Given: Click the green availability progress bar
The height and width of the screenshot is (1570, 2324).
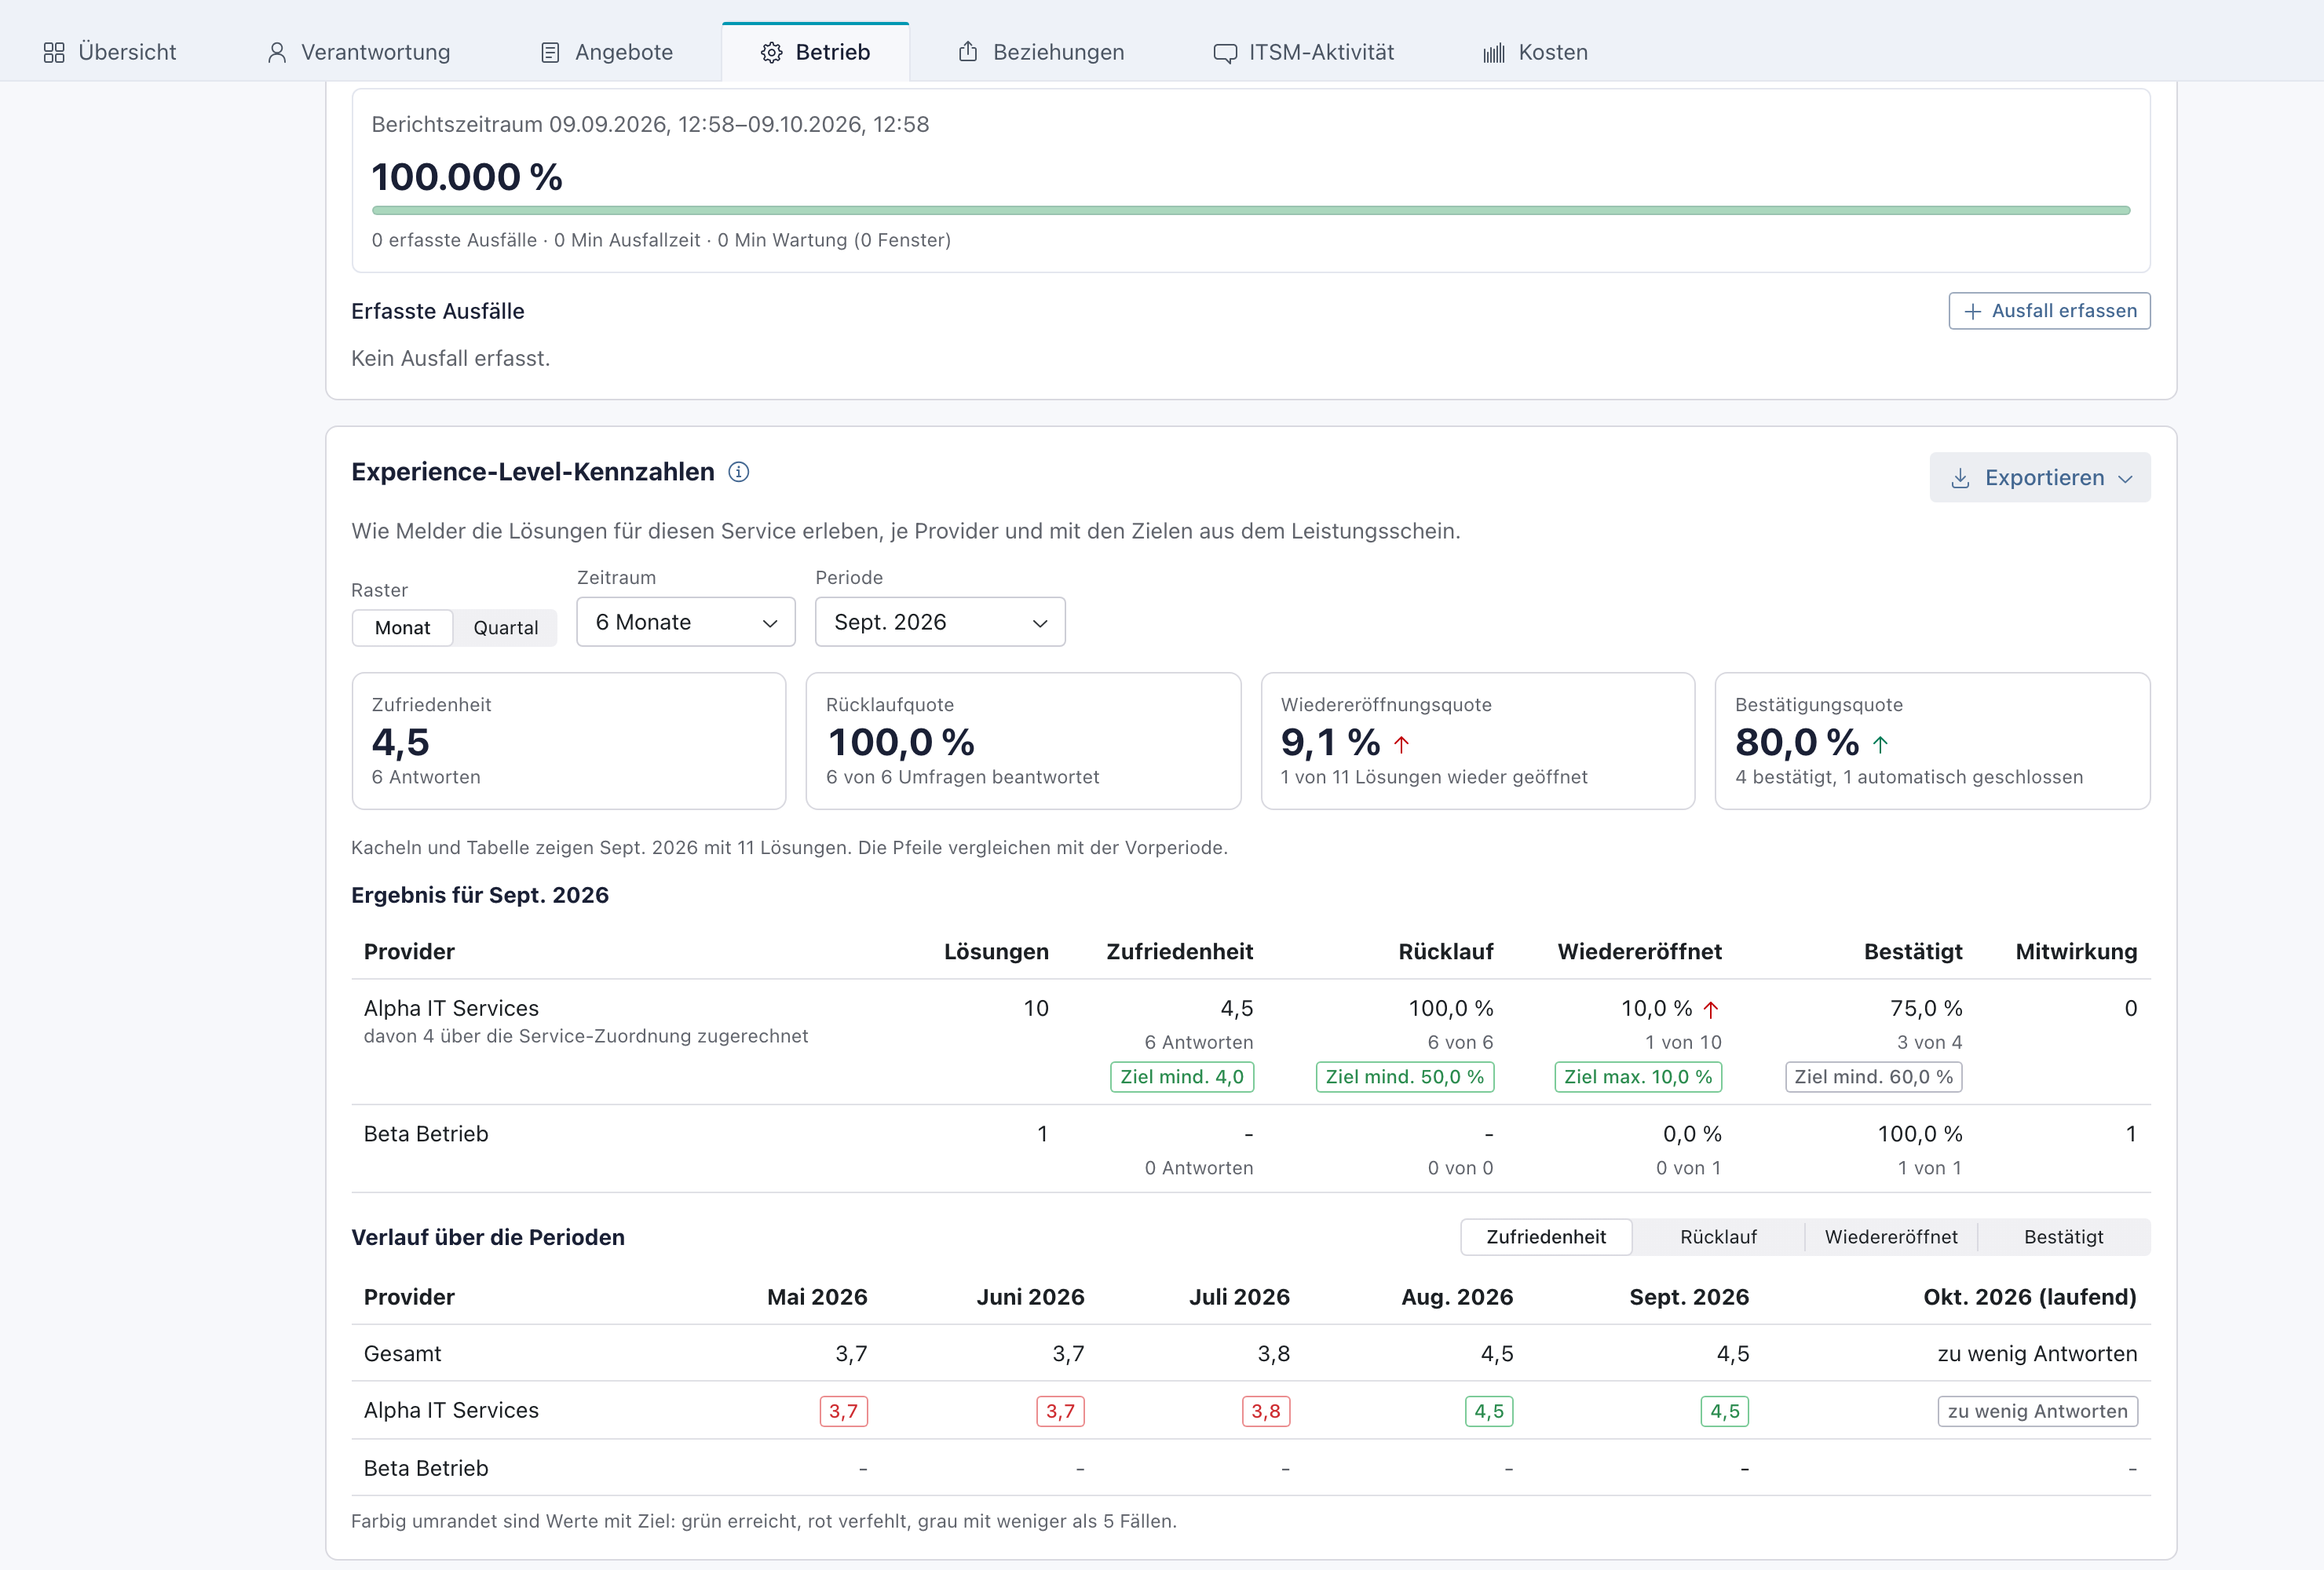Looking at the screenshot, I should (x=1250, y=210).
